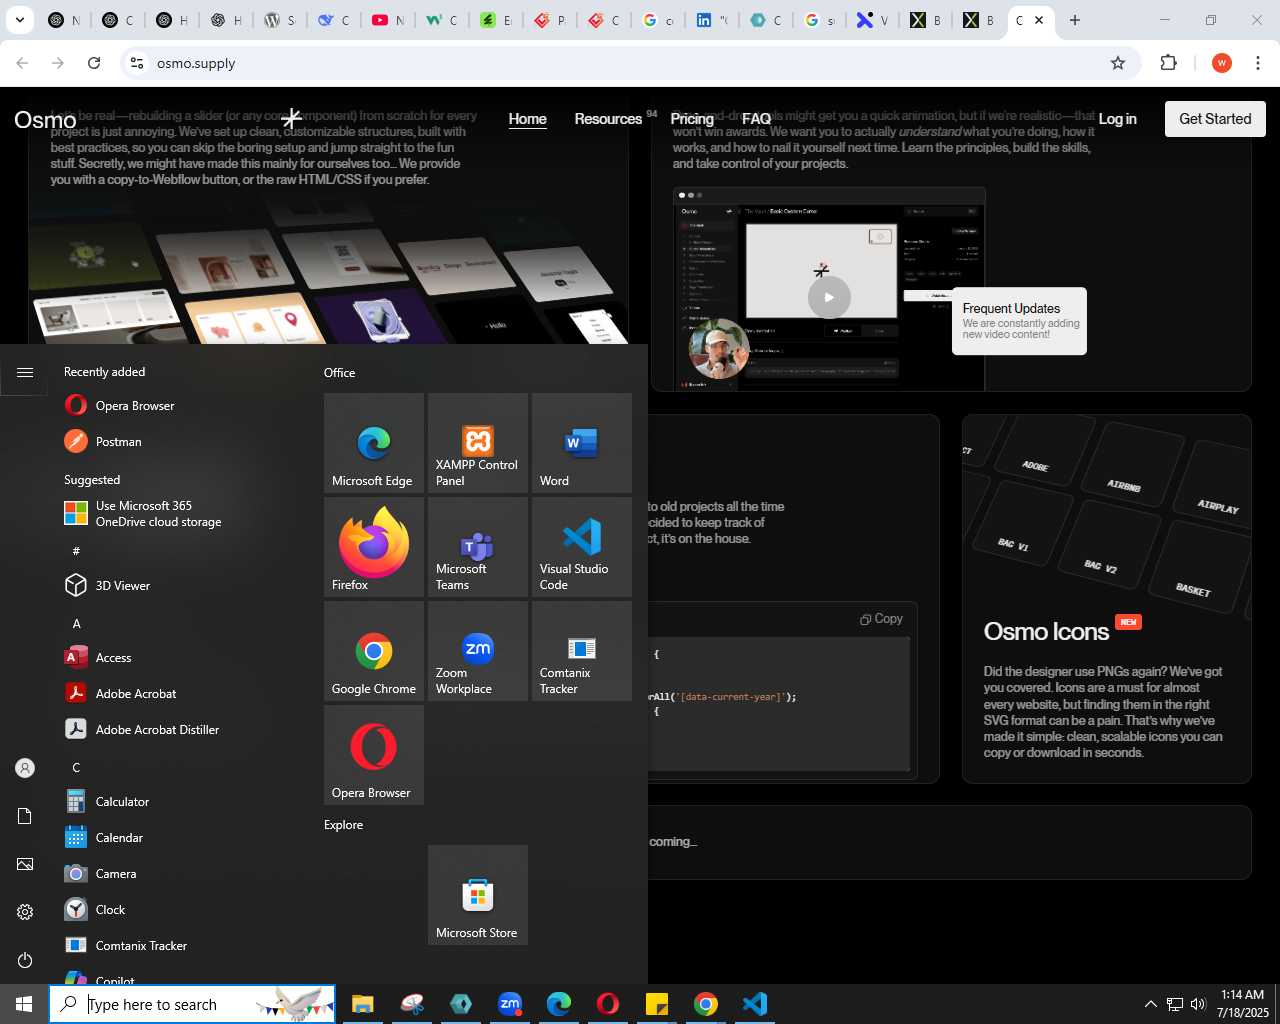Open Clock from the app list

180,910
